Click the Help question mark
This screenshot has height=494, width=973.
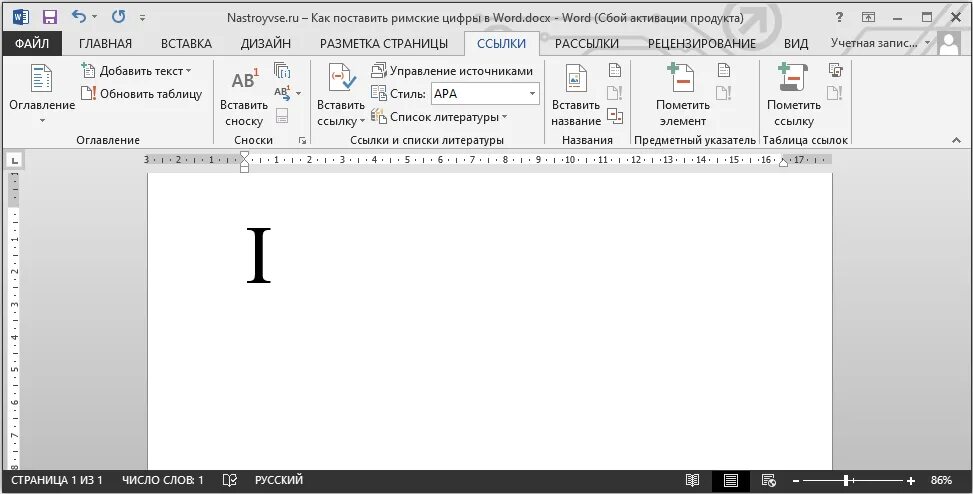[x=839, y=17]
